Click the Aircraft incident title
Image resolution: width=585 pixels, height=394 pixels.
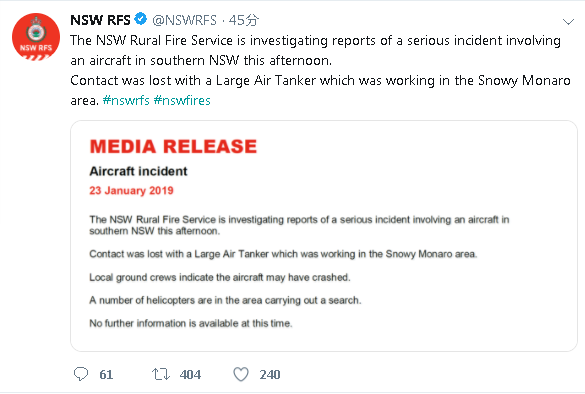[x=138, y=171]
